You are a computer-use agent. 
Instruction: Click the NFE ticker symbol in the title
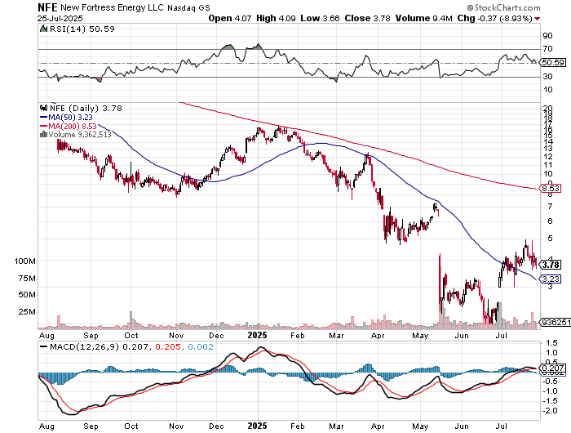pos(47,7)
